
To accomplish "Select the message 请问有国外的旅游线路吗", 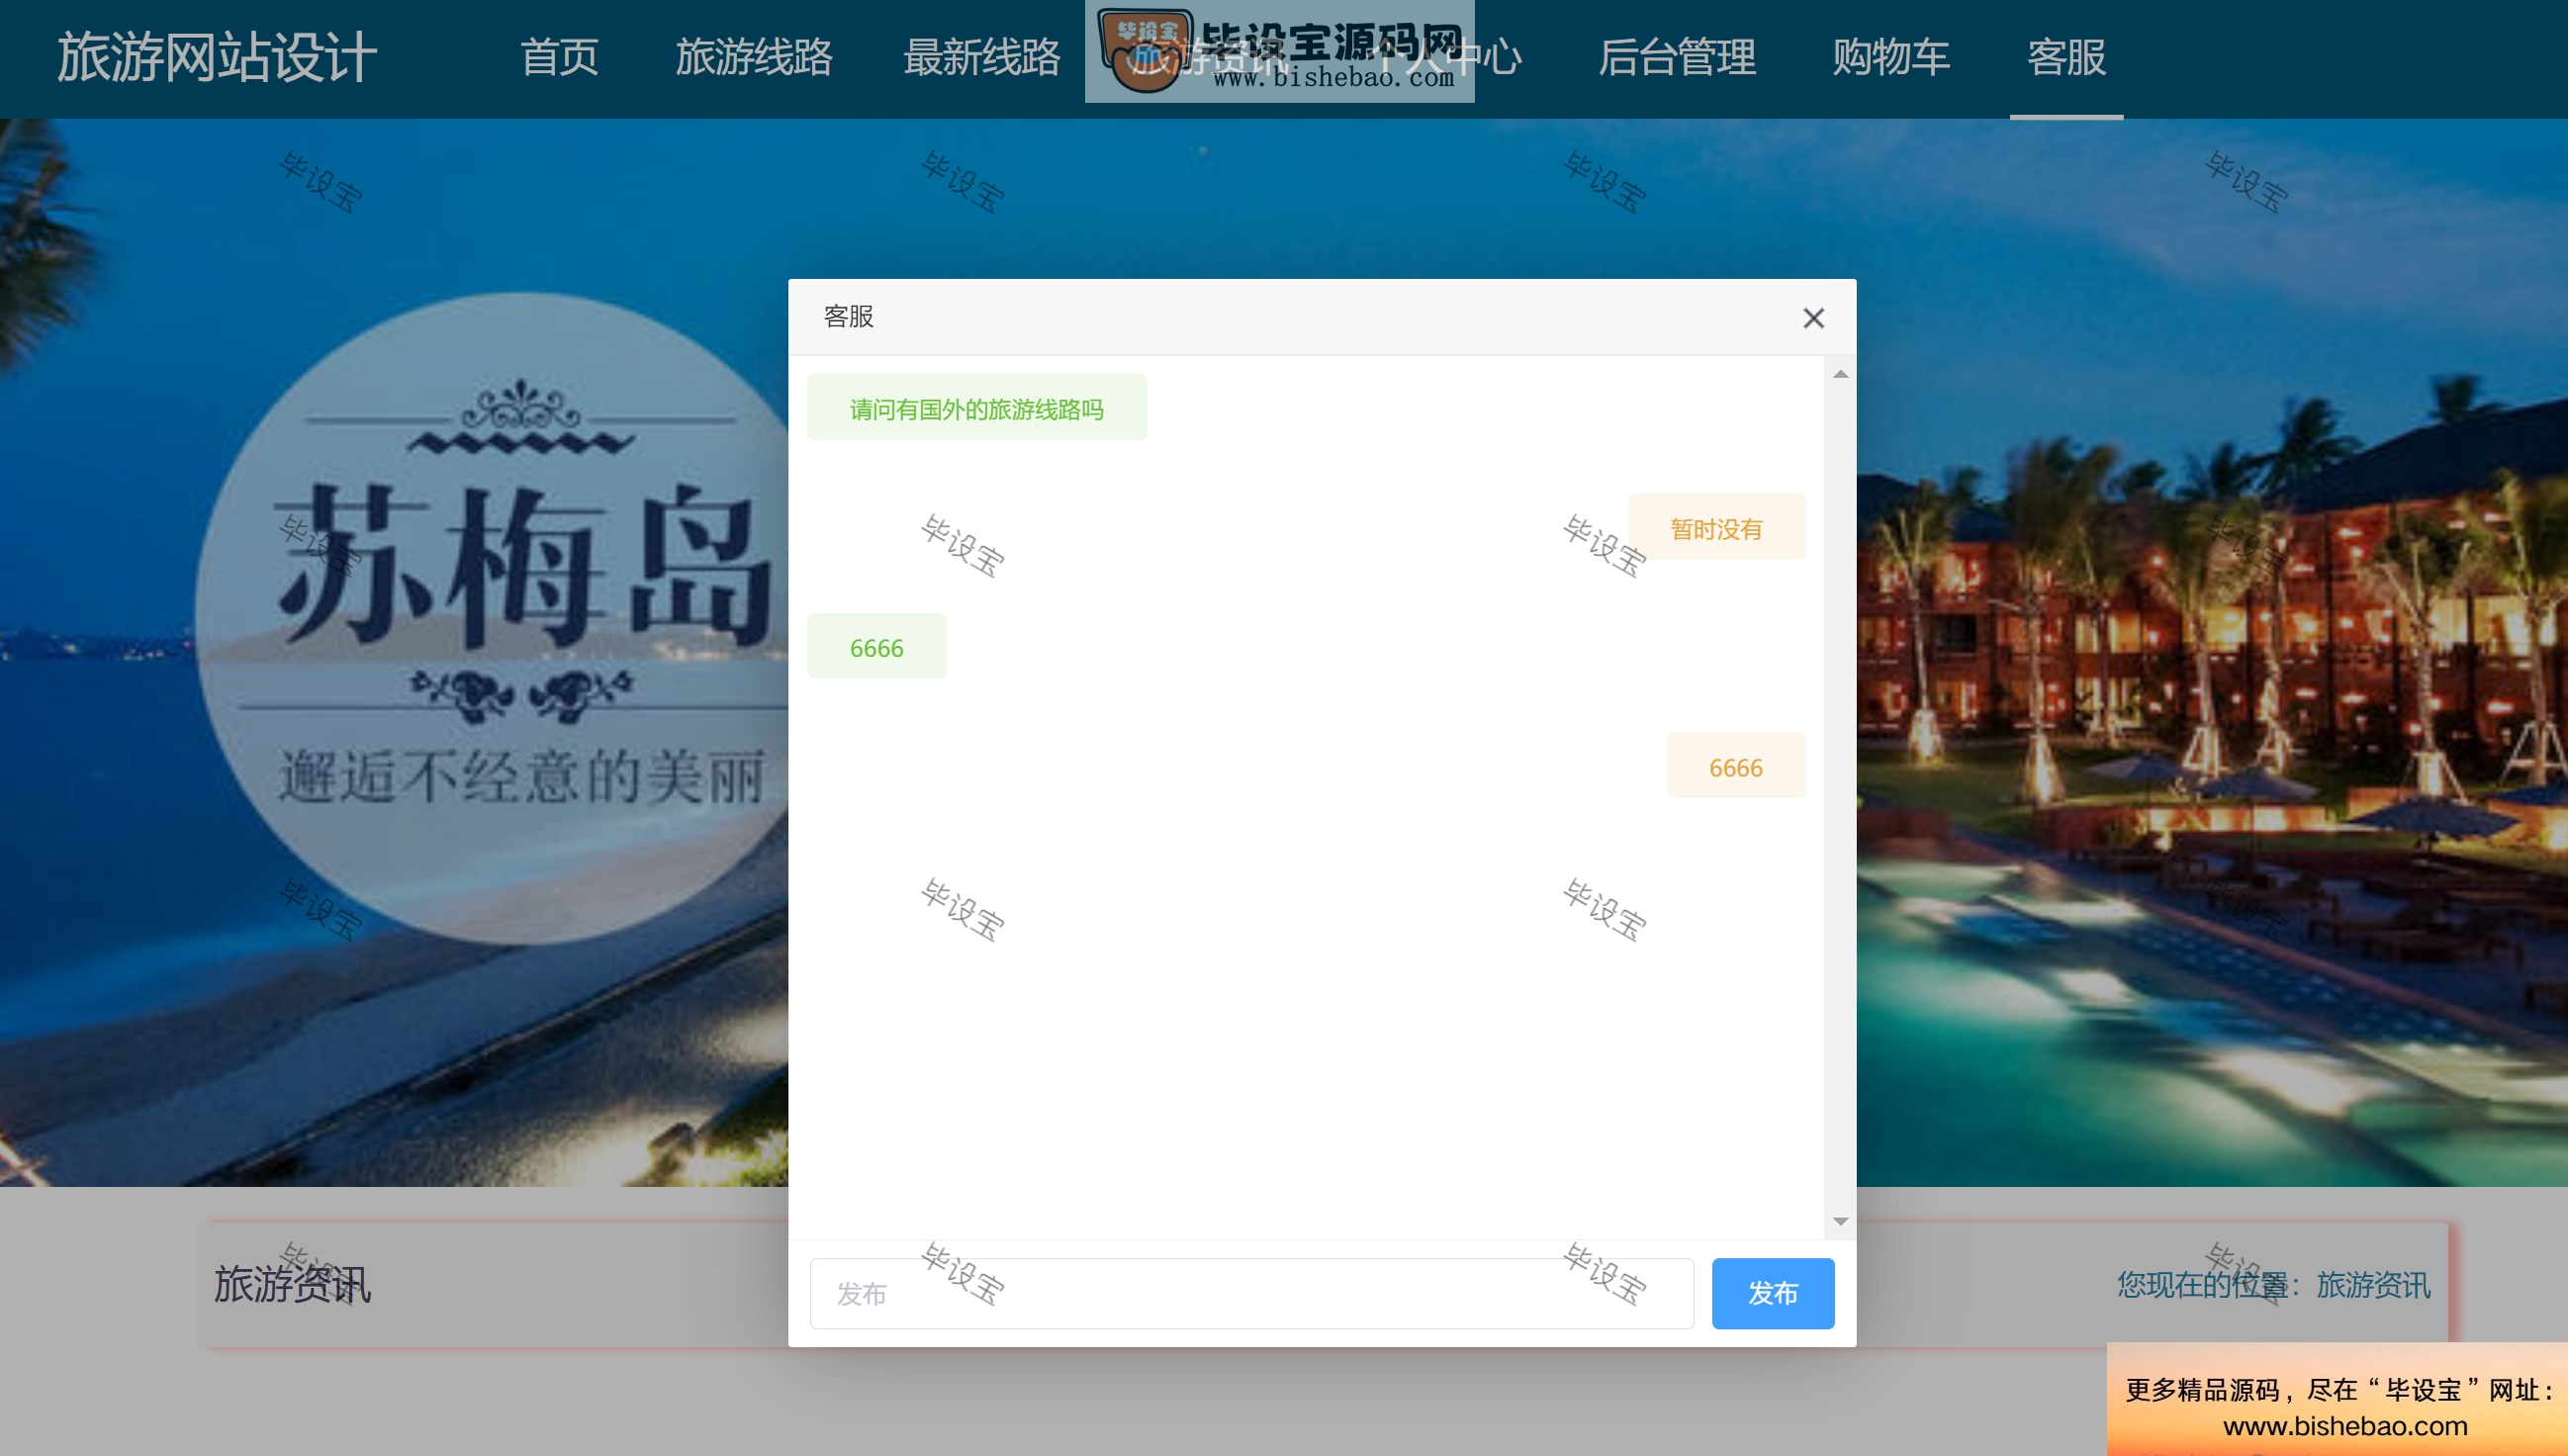I will coord(976,408).
